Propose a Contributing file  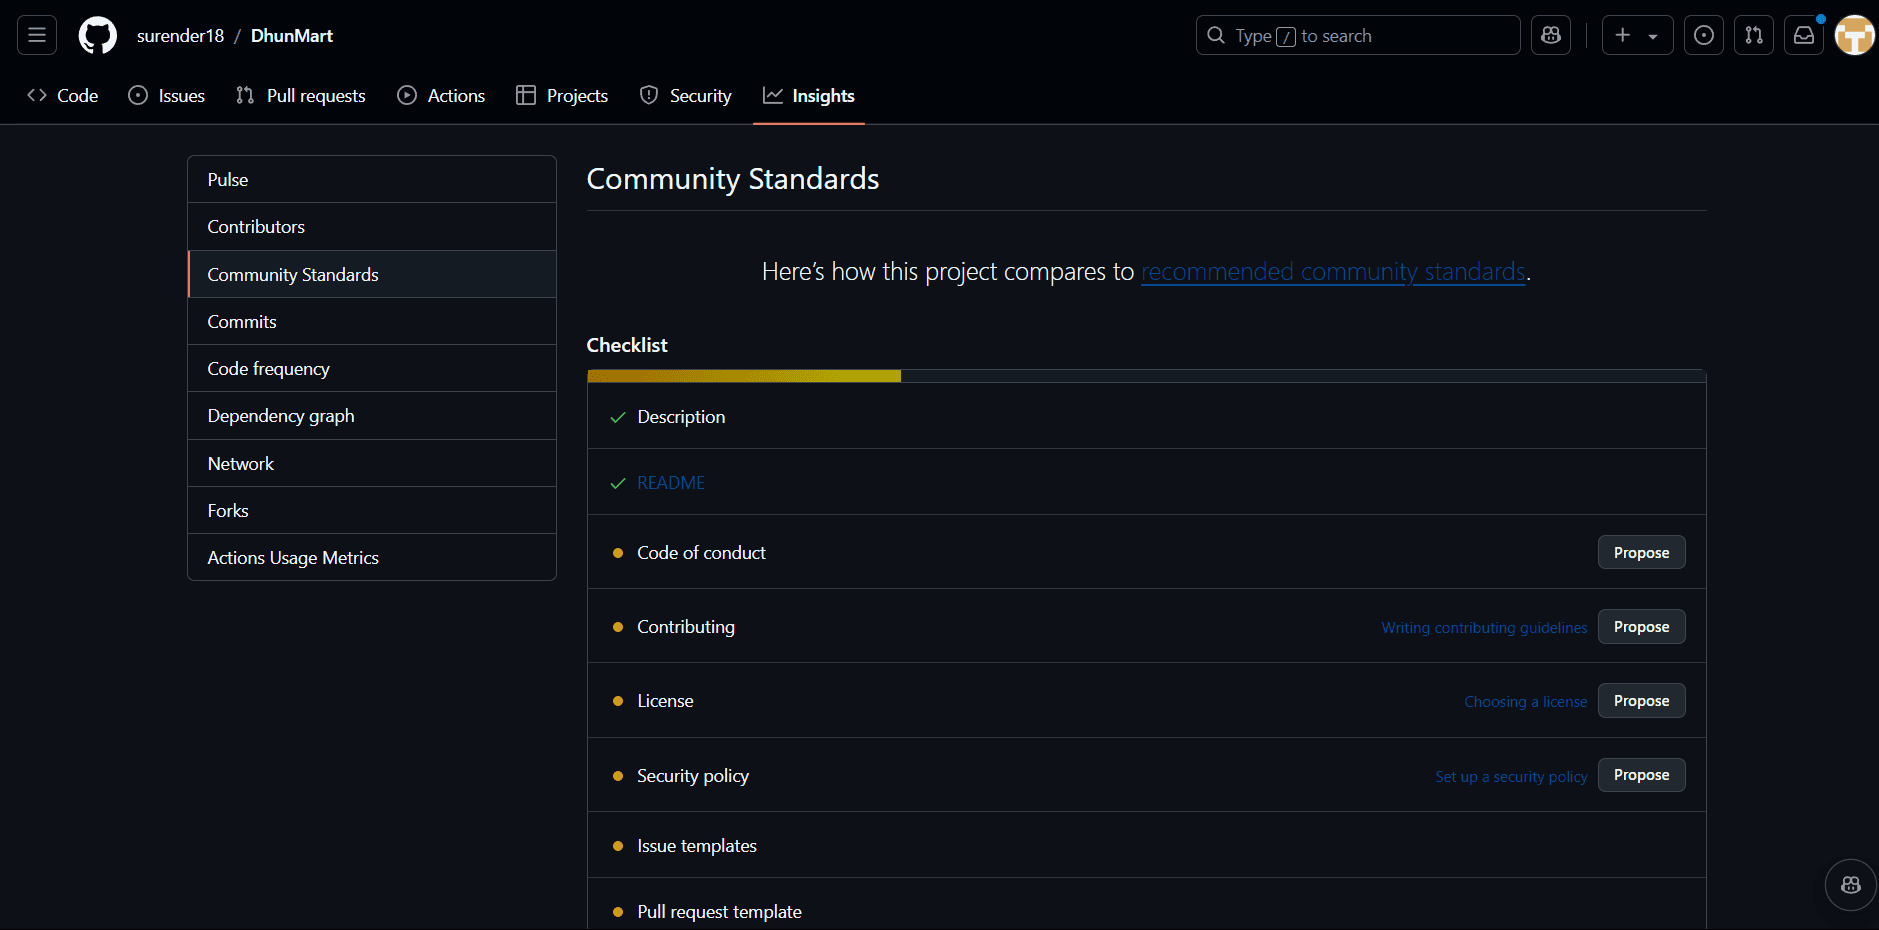coord(1641,627)
